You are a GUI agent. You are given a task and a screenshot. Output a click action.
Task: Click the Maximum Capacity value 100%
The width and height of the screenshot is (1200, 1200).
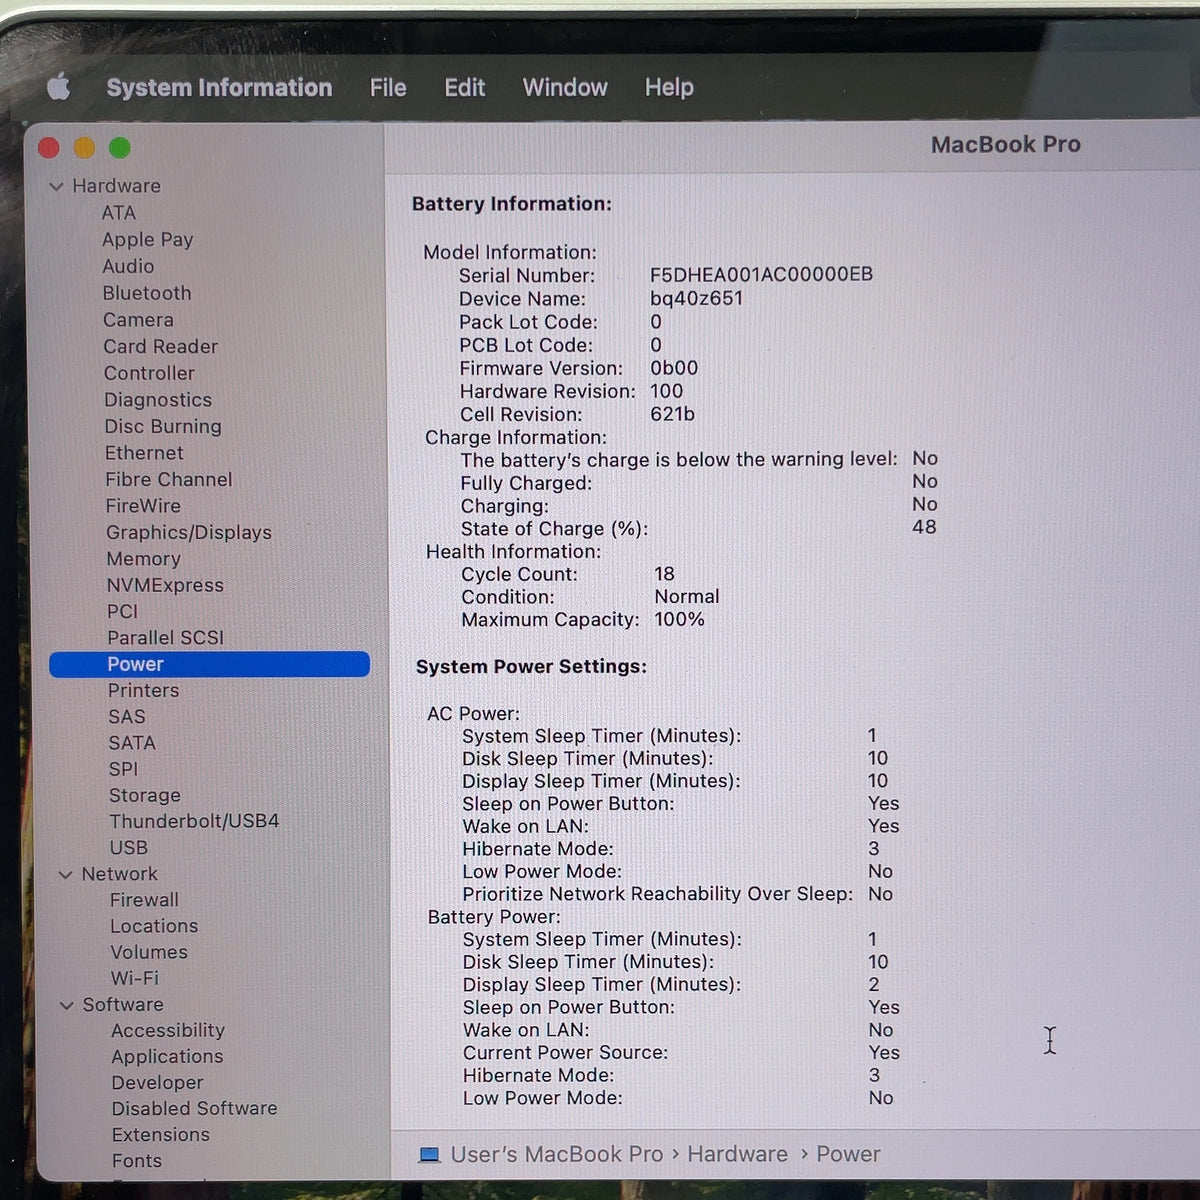679,619
